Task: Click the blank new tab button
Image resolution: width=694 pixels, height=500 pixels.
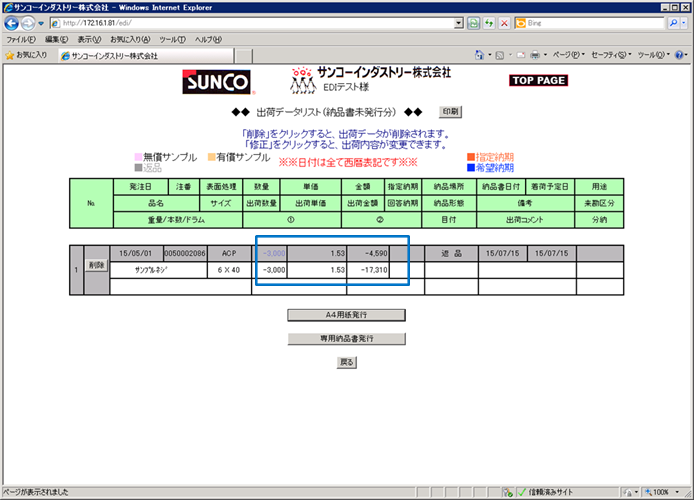Action: click(243, 56)
